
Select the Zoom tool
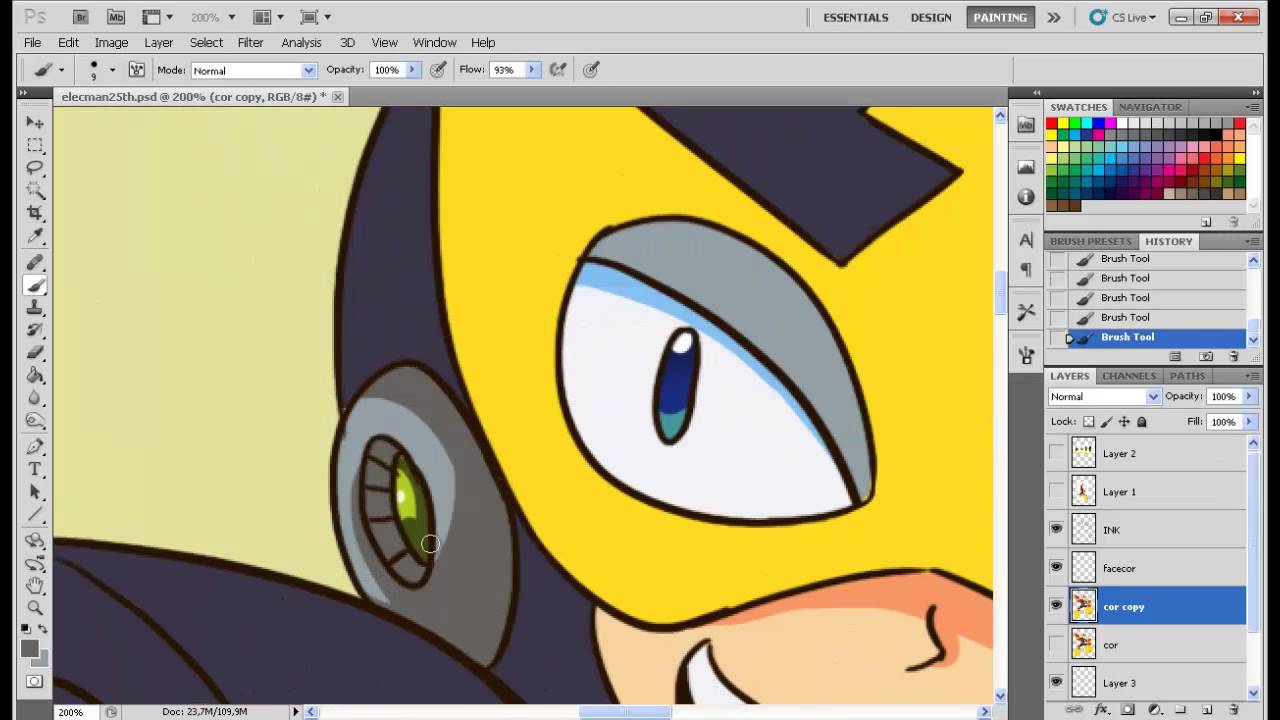coord(35,608)
